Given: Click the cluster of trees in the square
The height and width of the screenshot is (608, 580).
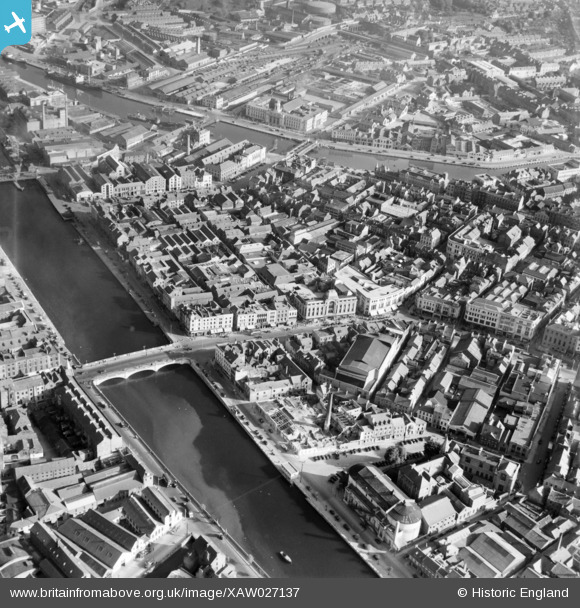Looking at the screenshot, I should (x=395, y=454).
